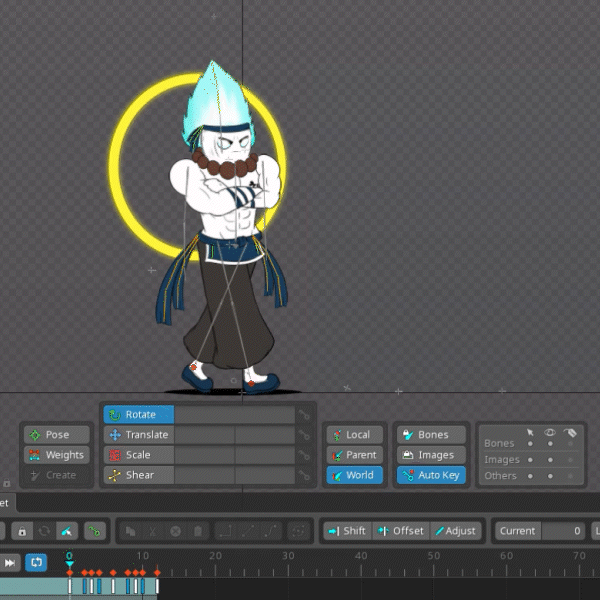Click the Current frame number field
The width and height of the screenshot is (600, 600).
563,531
